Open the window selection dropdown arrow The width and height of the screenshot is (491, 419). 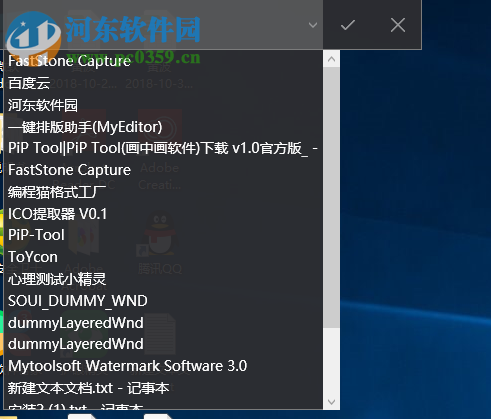click(313, 25)
